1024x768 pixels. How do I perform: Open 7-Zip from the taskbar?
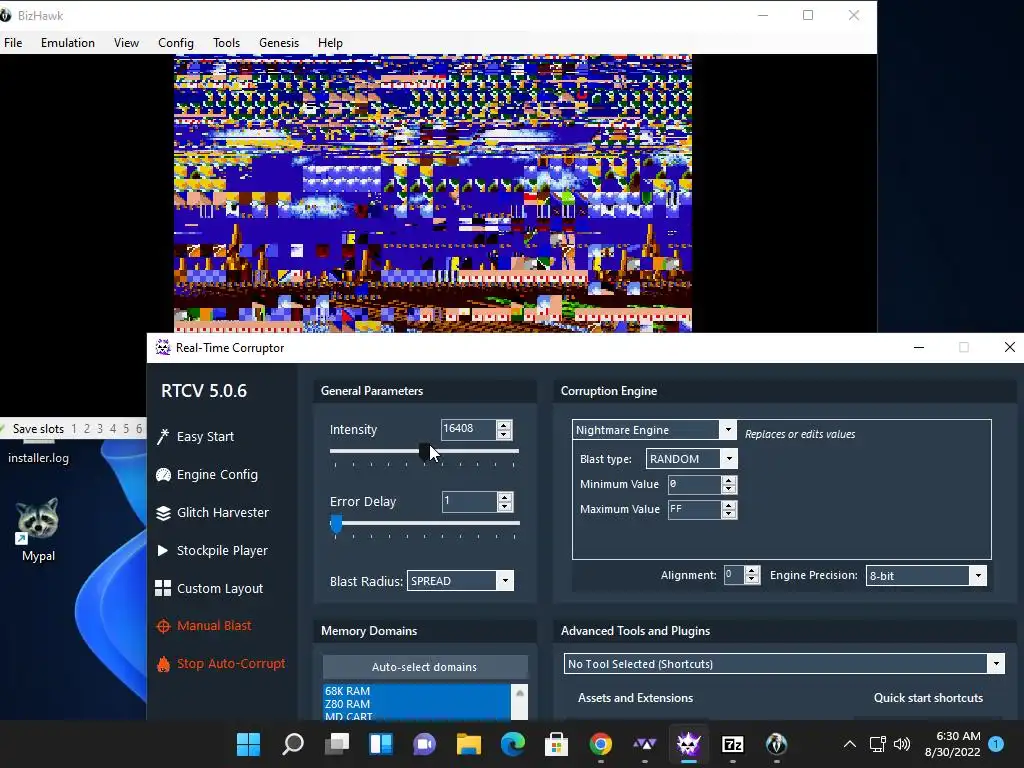point(733,744)
